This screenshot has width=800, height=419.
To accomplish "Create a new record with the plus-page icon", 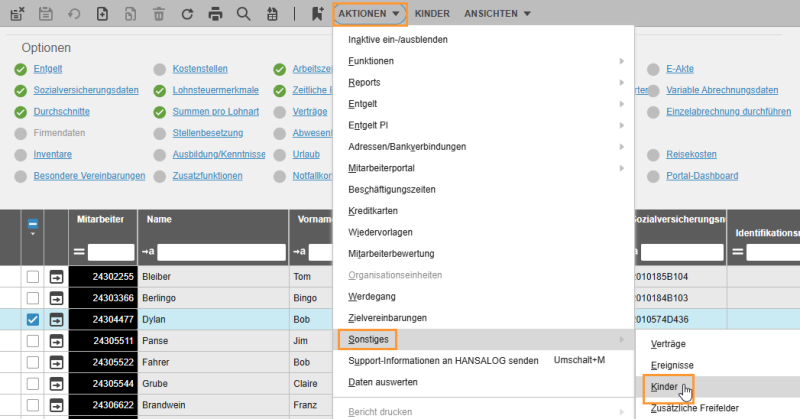I will click(x=103, y=14).
